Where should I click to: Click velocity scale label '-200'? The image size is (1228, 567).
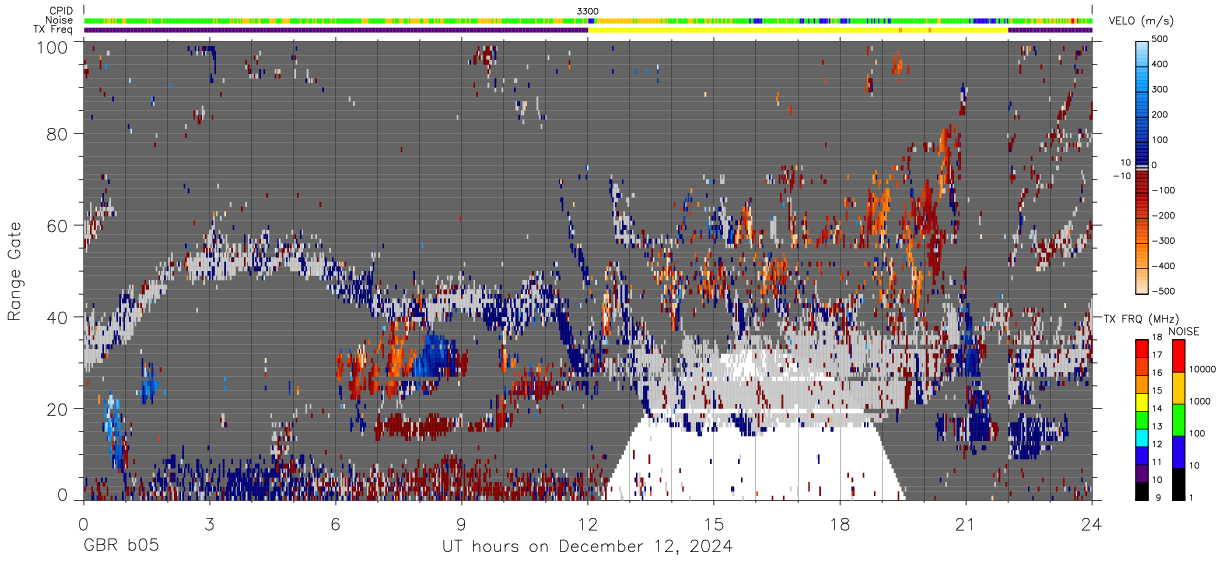click(1166, 216)
